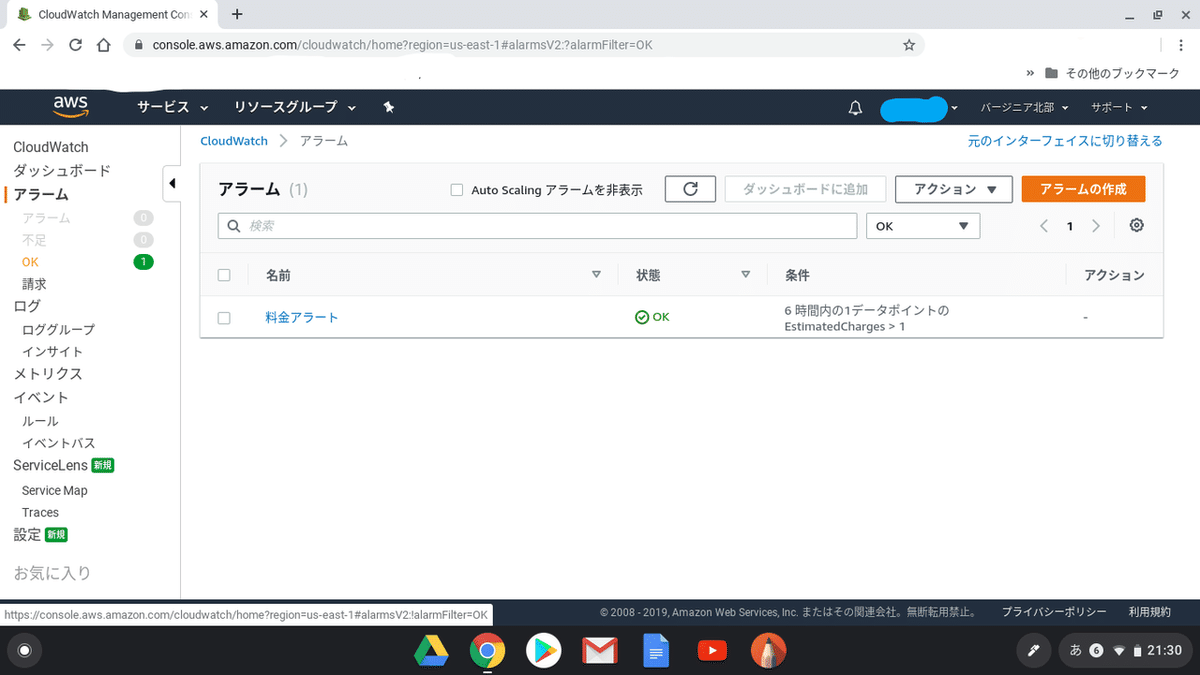Open the アクション dropdown button
The image size is (1200, 675).
(x=954, y=189)
